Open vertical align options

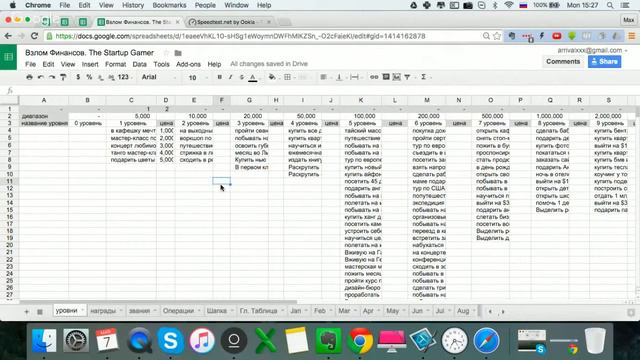tap(340, 77)
